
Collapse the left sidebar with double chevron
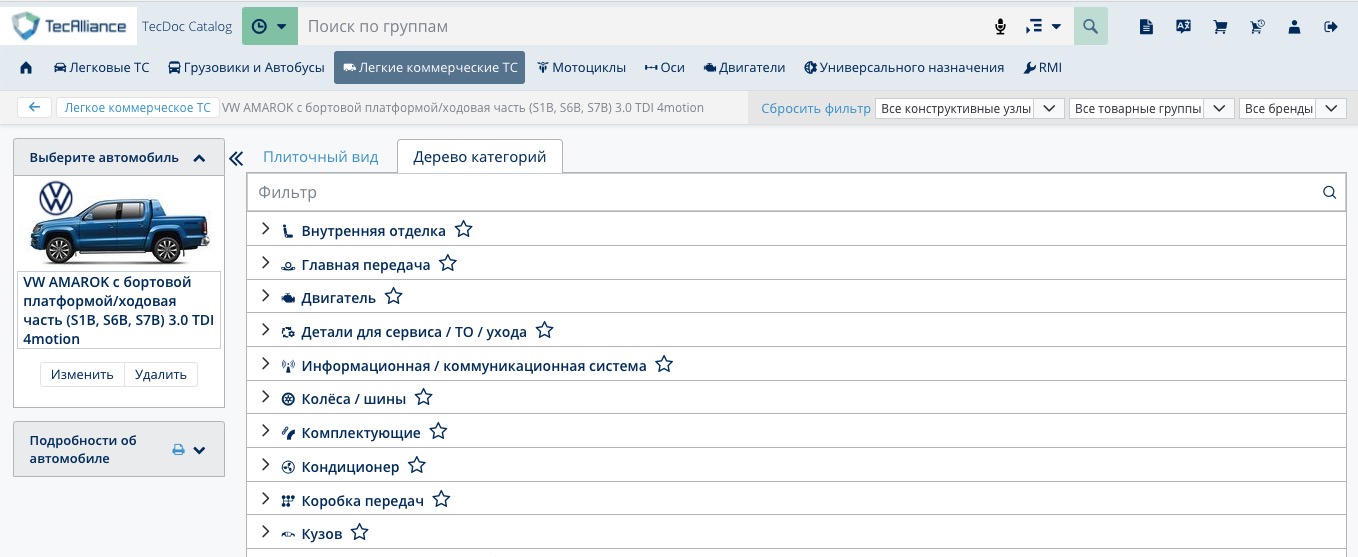click(x=236, y=158)
